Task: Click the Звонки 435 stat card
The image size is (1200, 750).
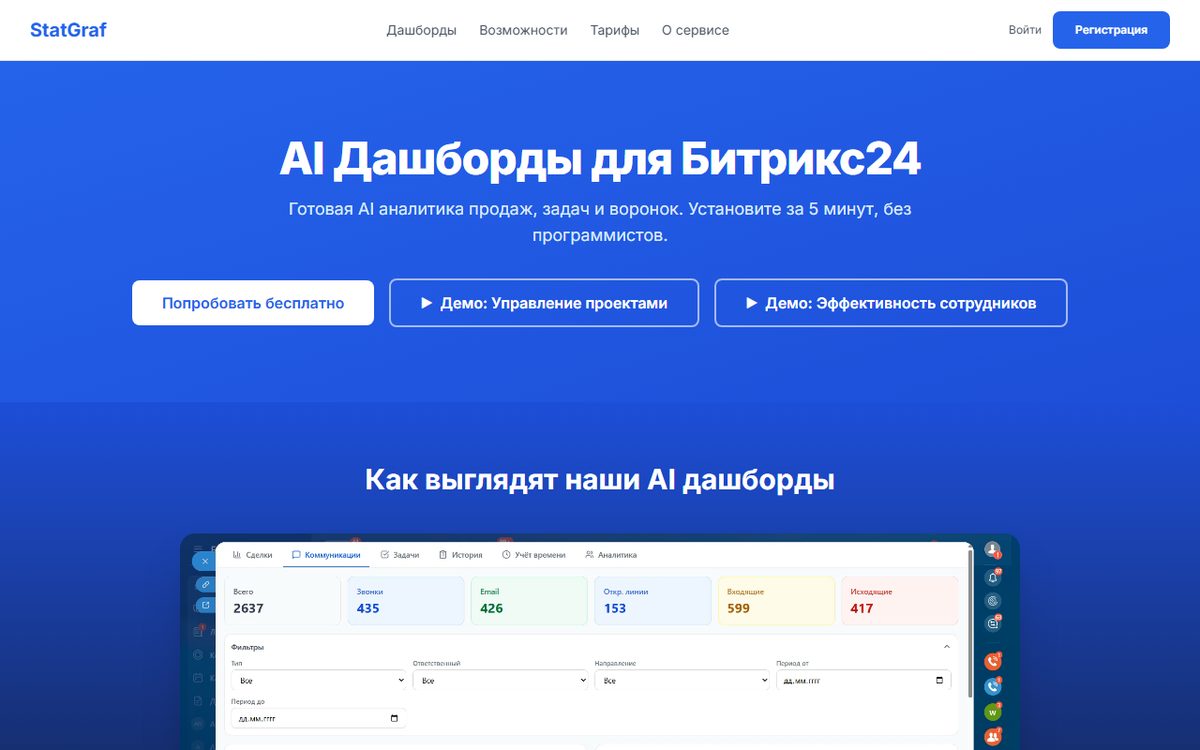Action: [406, 601]
